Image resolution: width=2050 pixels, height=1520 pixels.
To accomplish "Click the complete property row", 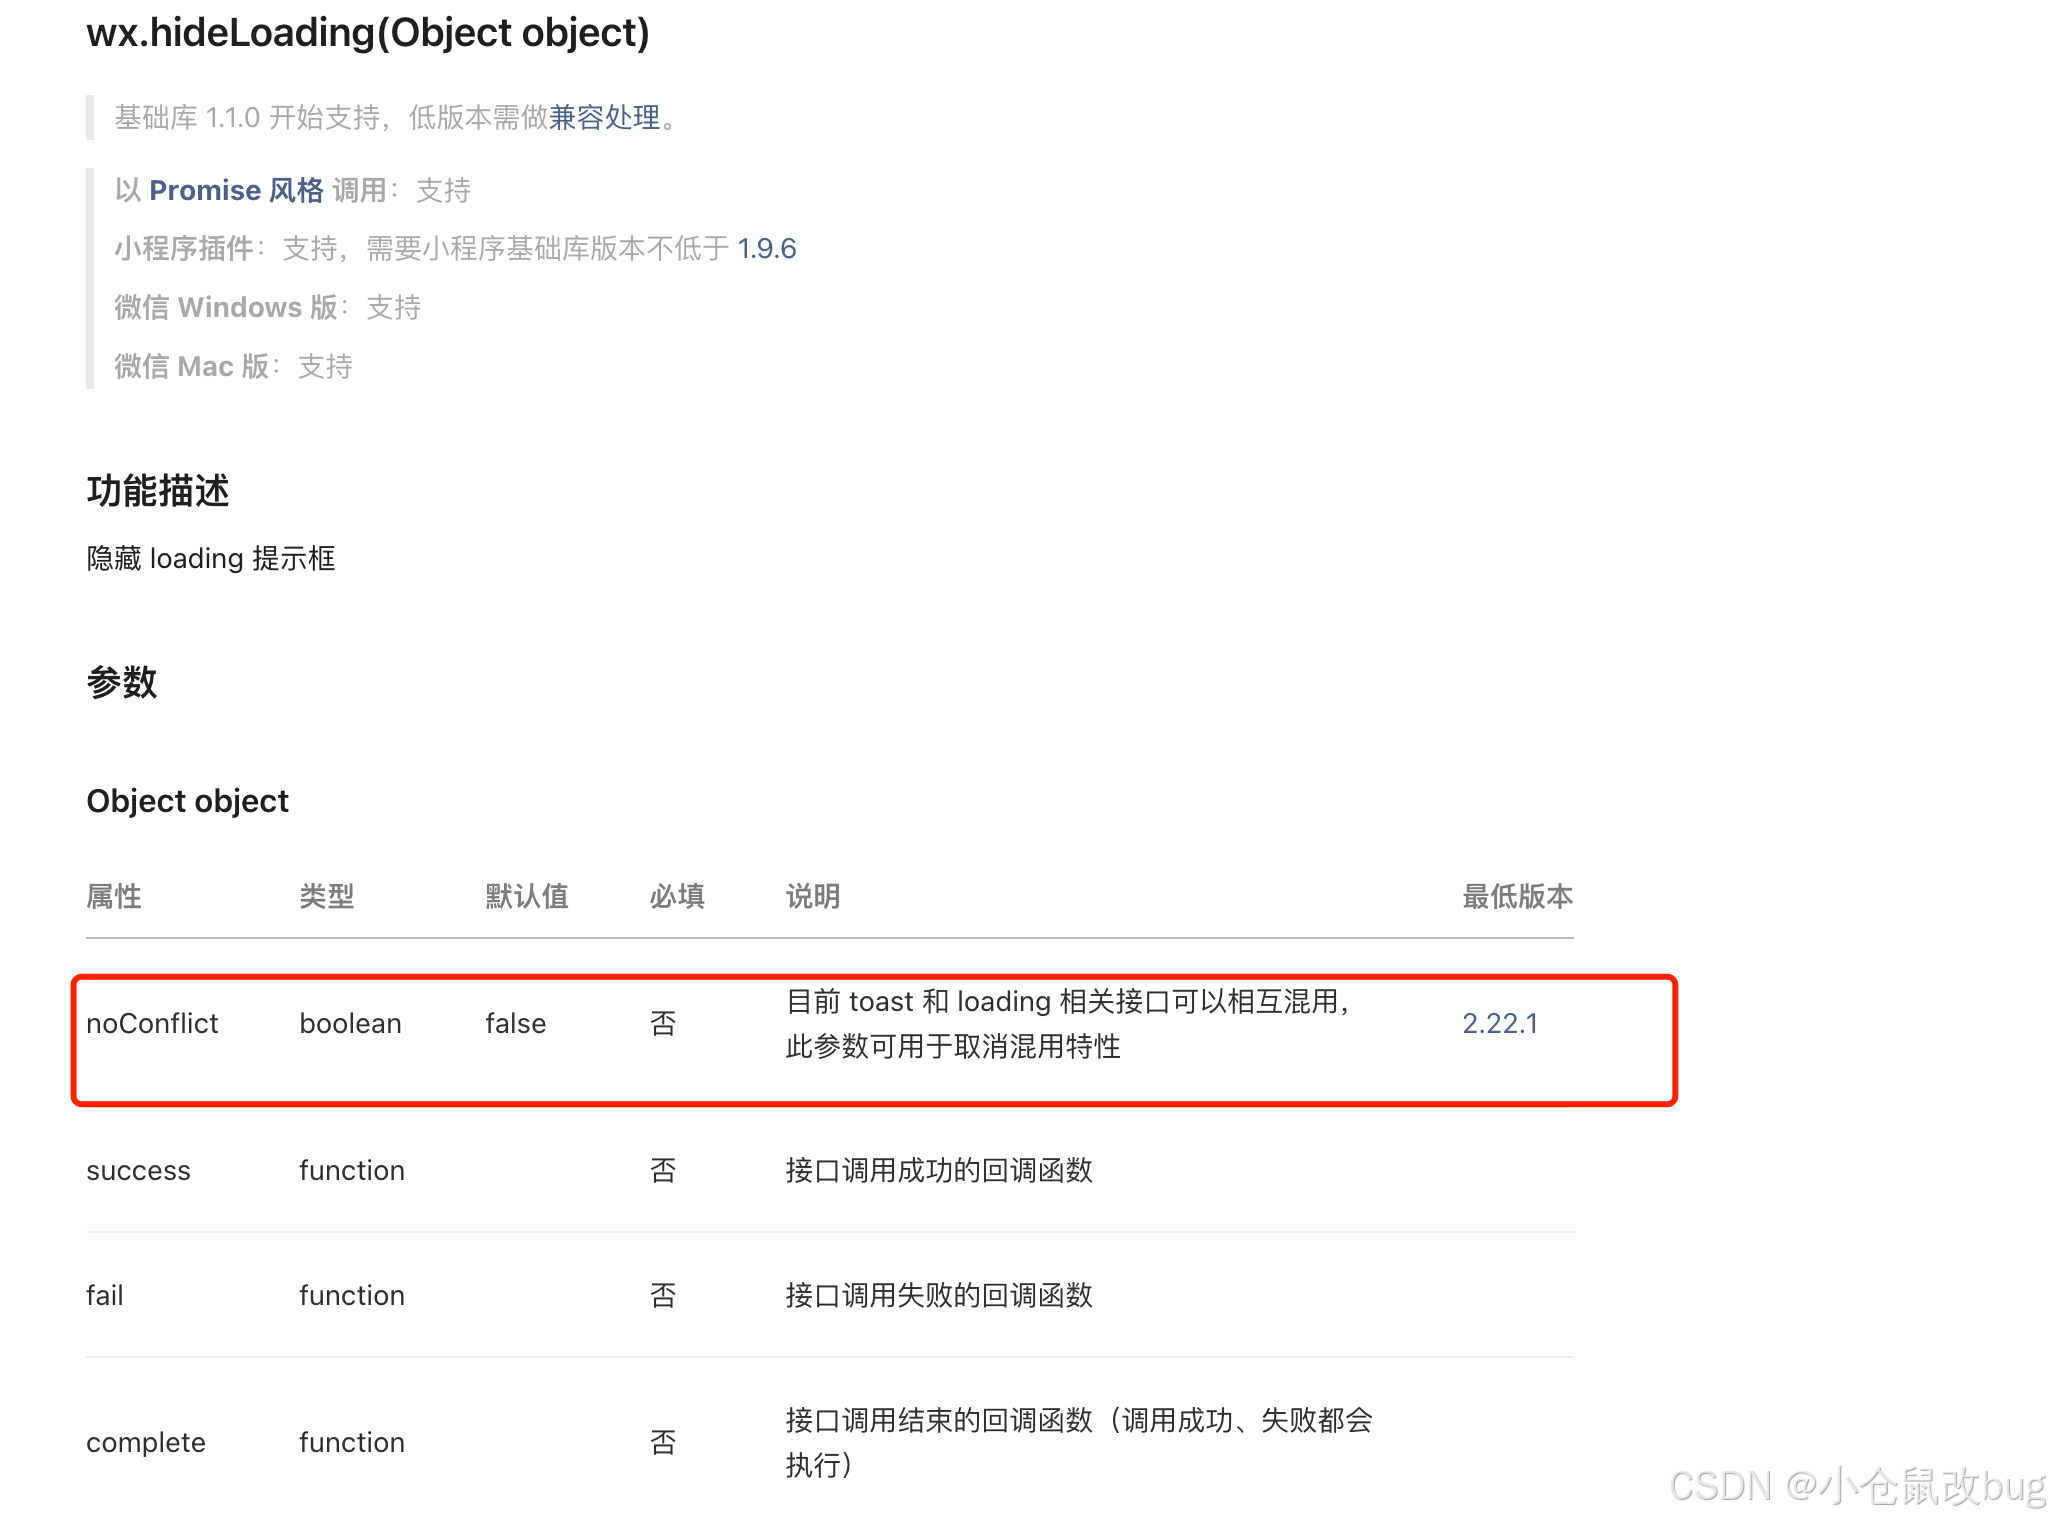I will (x=145, y=1441).
